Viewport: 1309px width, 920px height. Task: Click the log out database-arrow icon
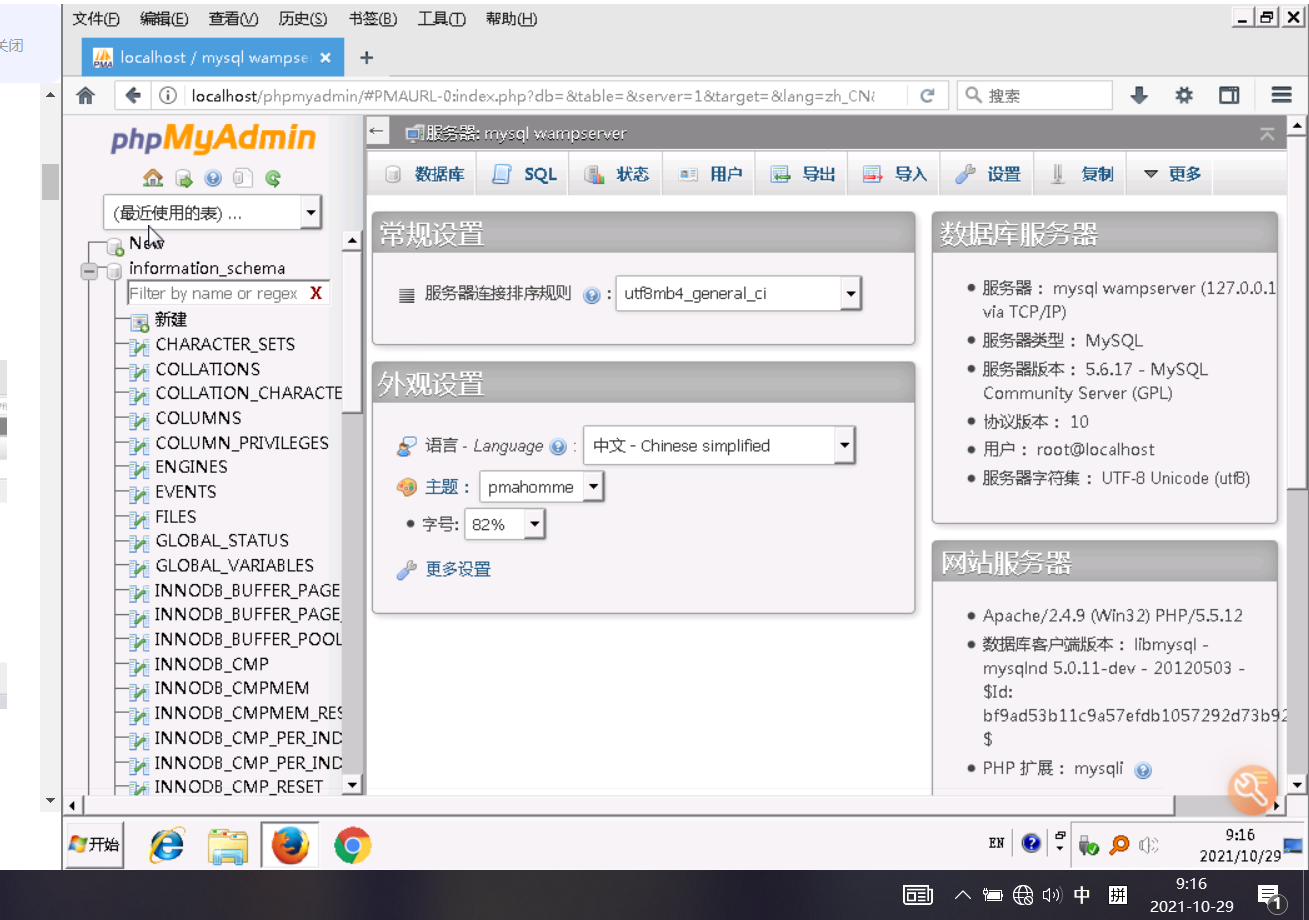184,178
